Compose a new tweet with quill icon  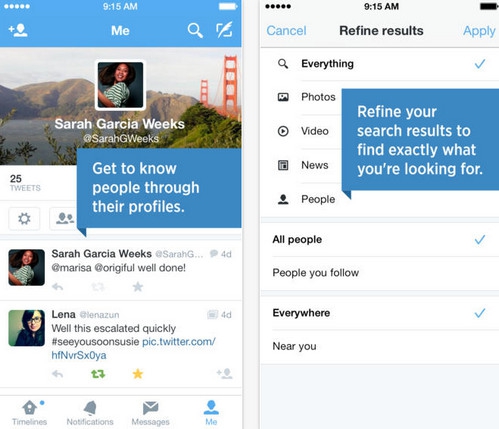(224, 30)
